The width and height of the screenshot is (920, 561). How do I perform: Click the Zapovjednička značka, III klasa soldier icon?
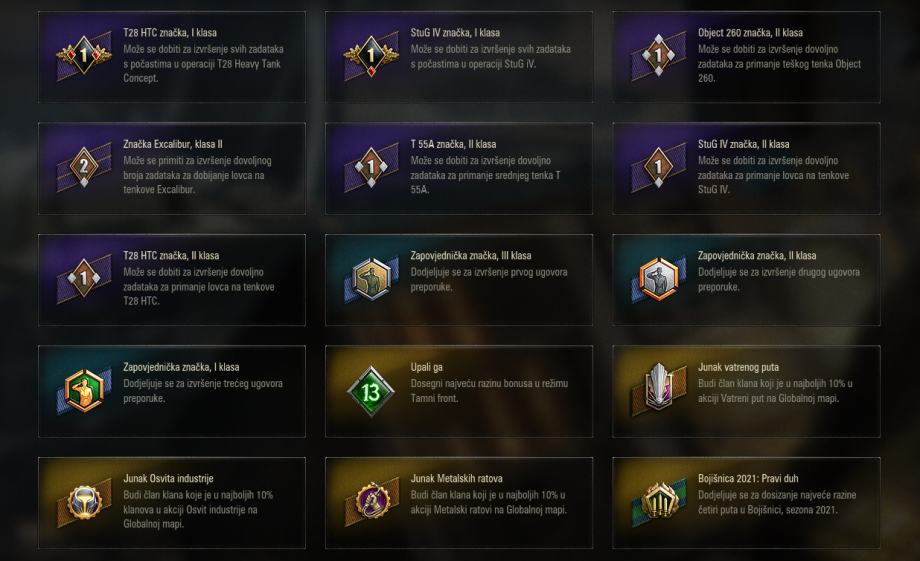coord(371,279)
